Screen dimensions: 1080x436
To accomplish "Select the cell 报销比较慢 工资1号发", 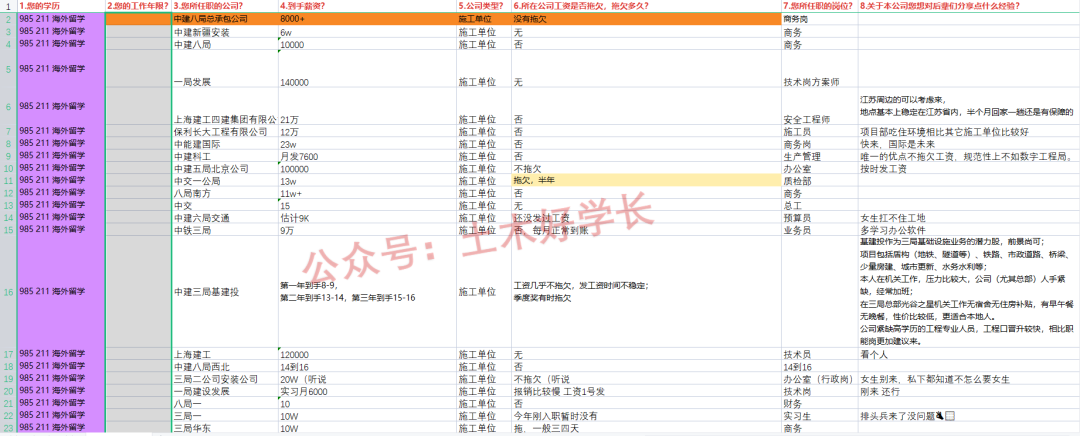I will [x=646, y=392].
